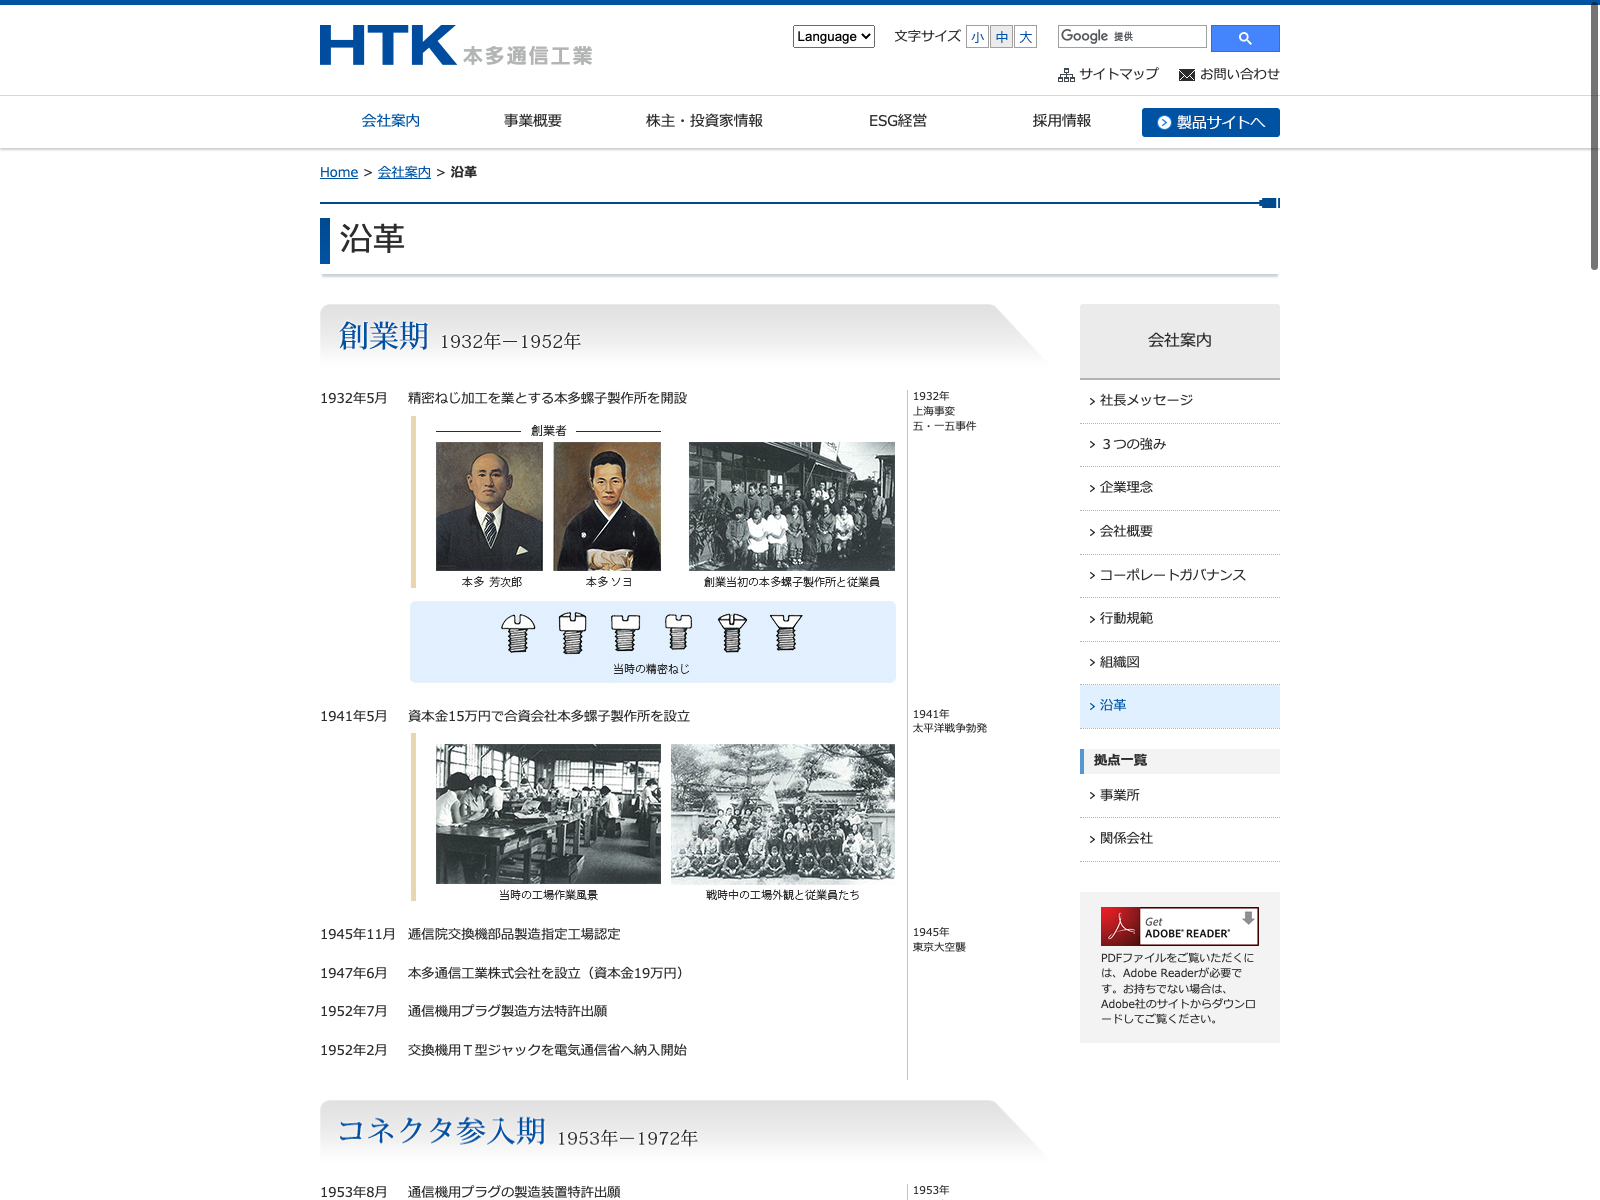Click the Google search magnifier button
1600x1200 pixels.
[1245, 38]
